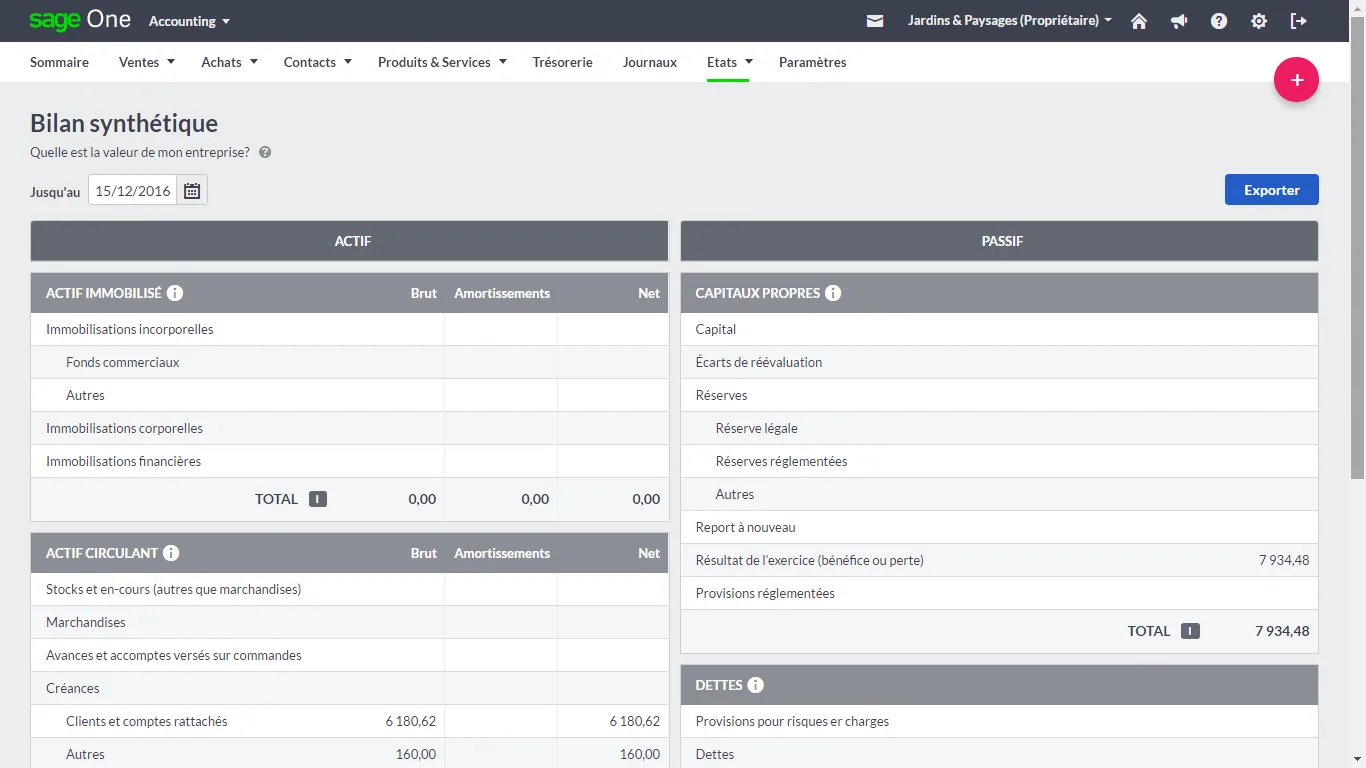Open the Paramètres page
This screenshot has width=1366, height=768.
(x=812, y=62)
